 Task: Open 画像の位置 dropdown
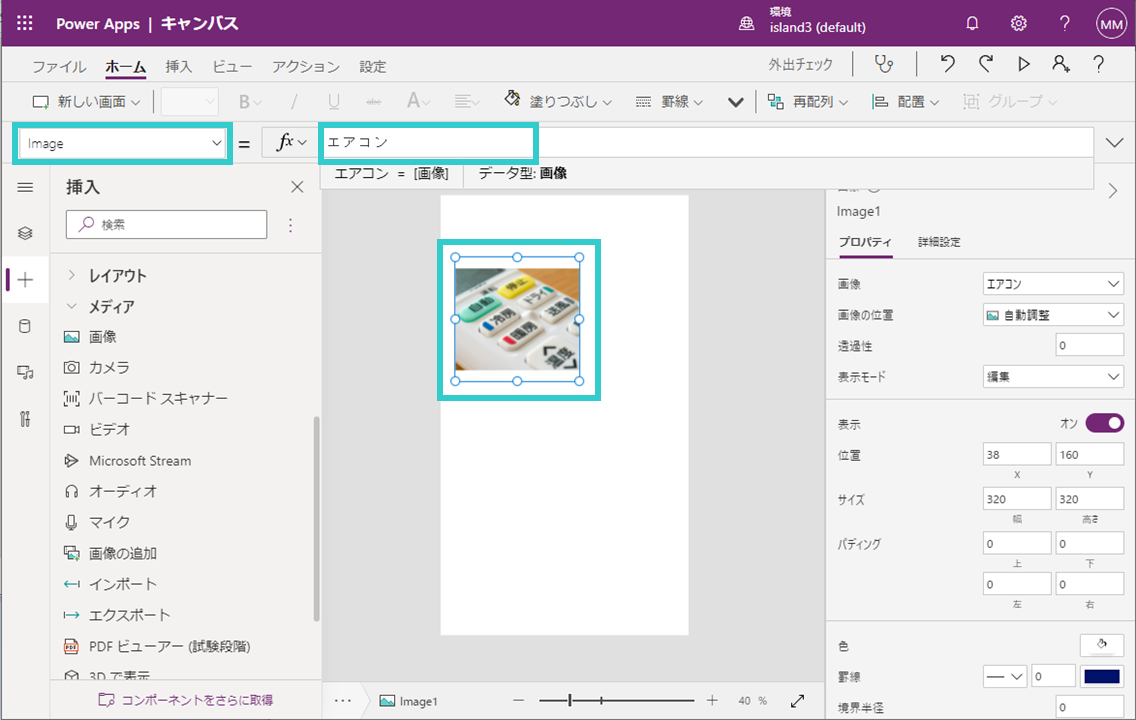click(1053, 315)
